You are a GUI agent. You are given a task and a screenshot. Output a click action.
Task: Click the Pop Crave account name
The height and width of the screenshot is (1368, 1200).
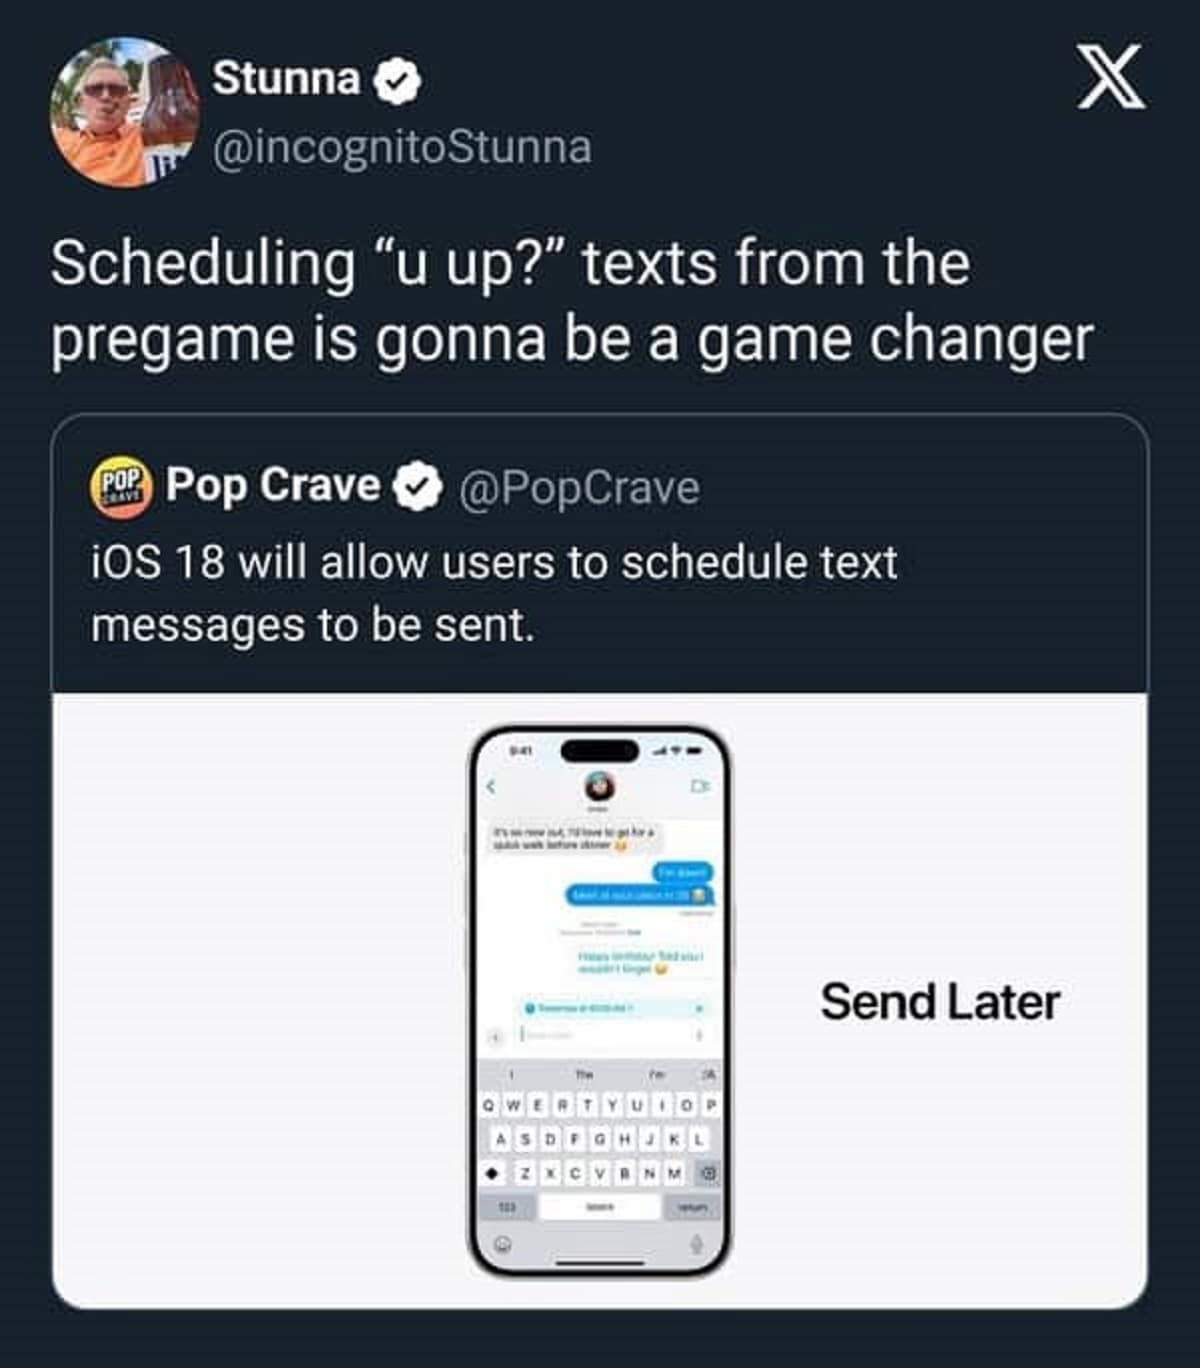[273, 485]
